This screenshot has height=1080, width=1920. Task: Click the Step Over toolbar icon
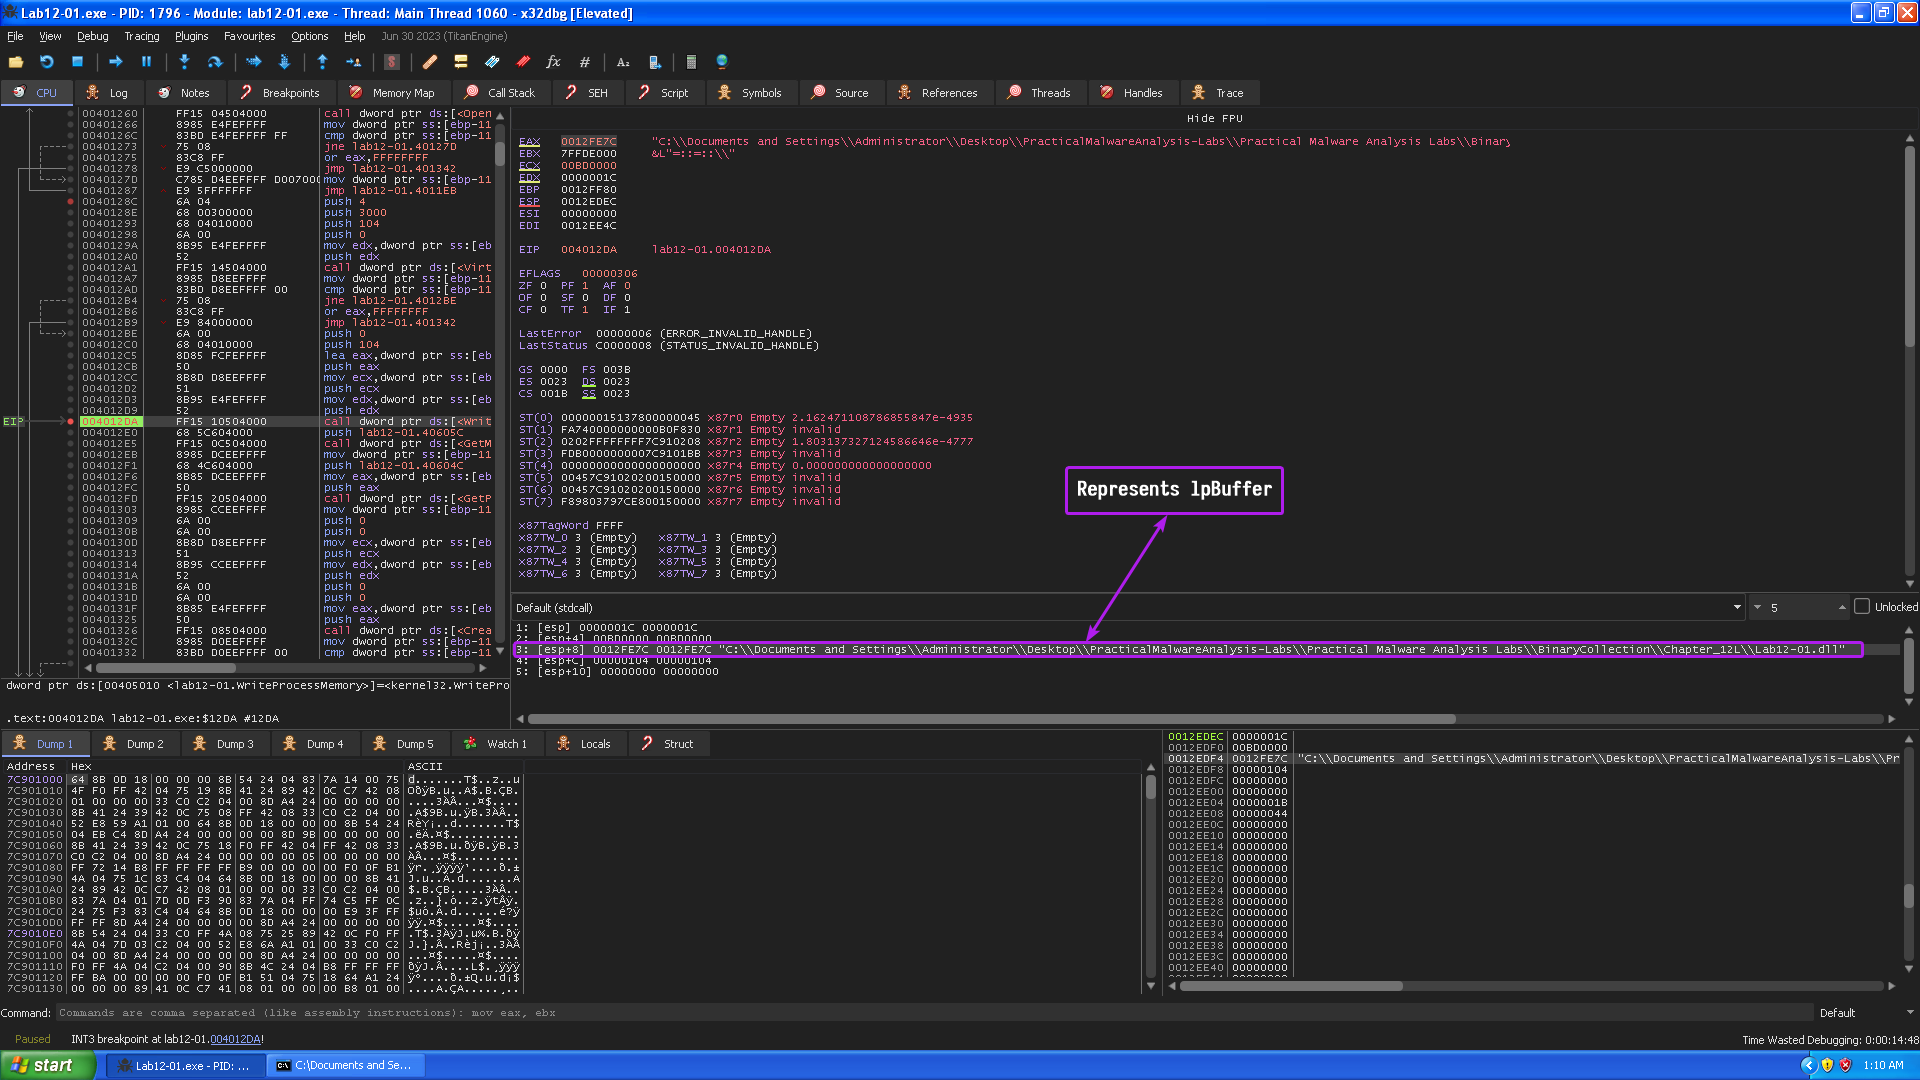click(x=215, y=62)
